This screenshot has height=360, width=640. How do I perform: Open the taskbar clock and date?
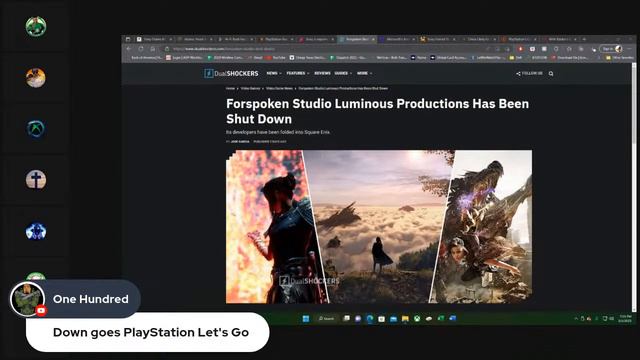click(625, 318)
